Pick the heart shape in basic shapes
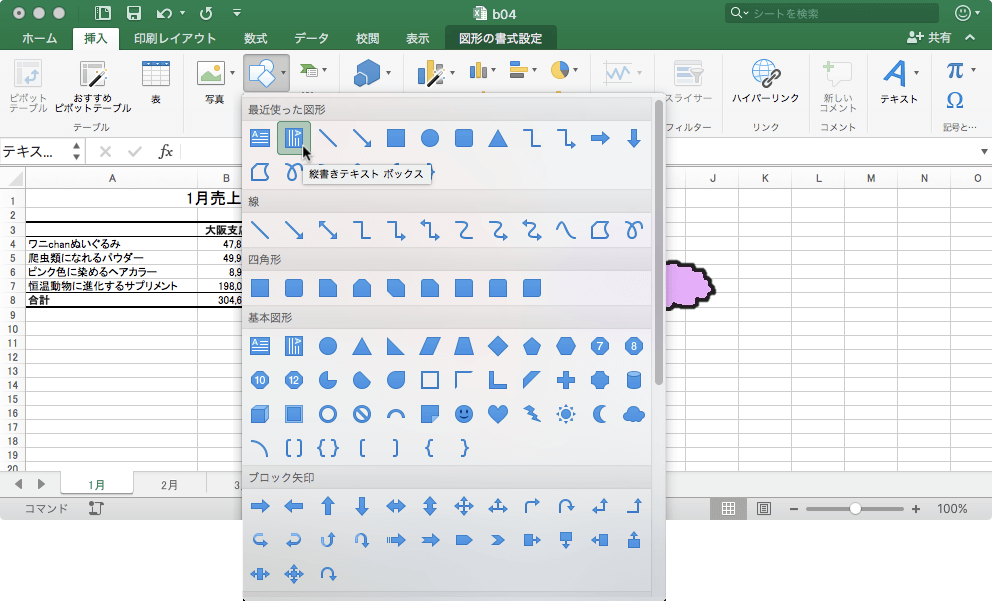Screen dimensions: 992x601 coord(497,414)
